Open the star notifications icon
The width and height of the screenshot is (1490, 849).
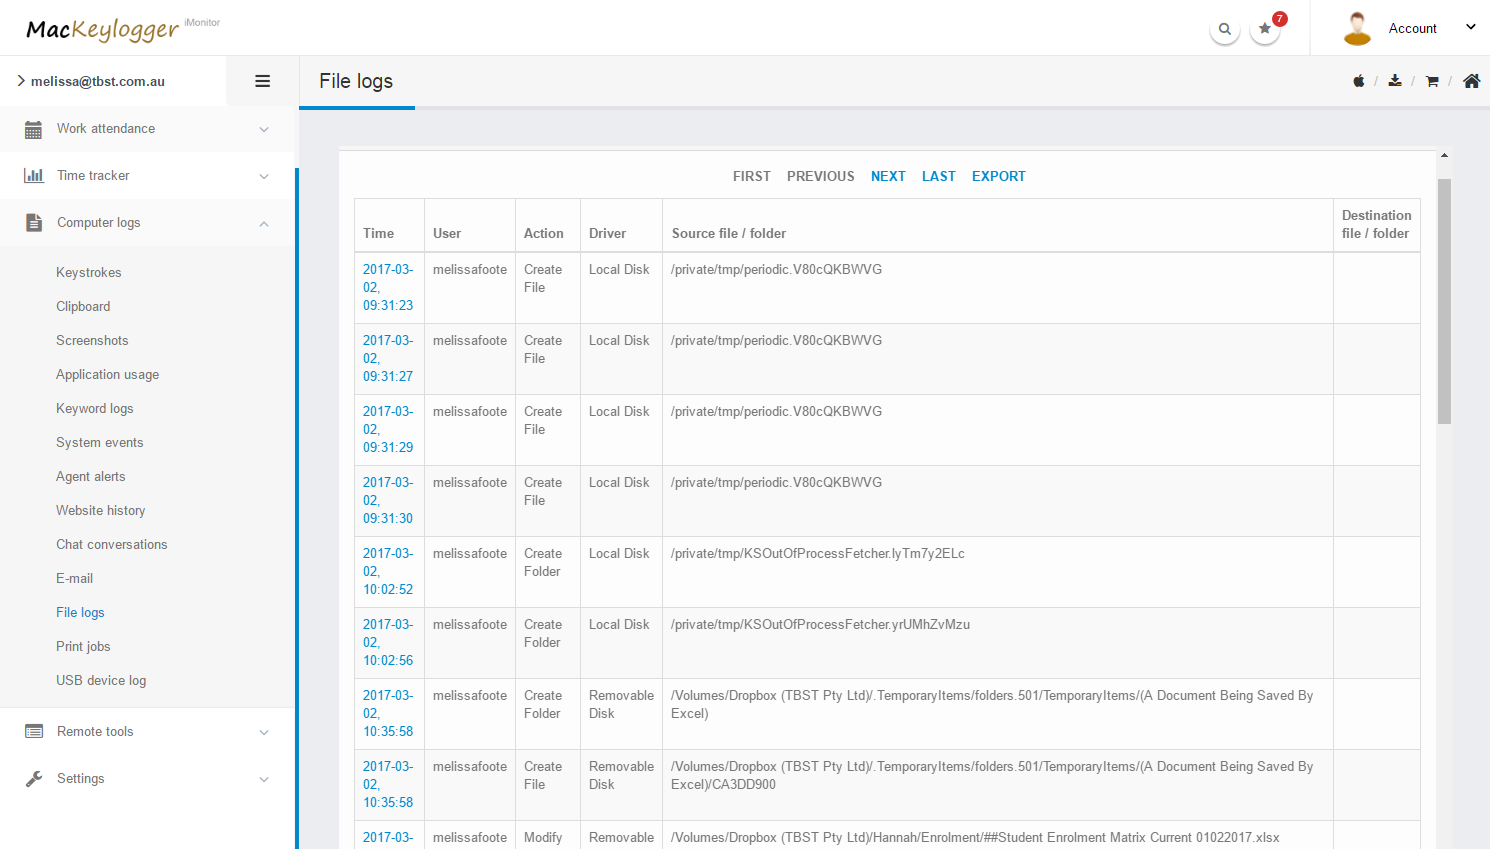pos(1265,29)
